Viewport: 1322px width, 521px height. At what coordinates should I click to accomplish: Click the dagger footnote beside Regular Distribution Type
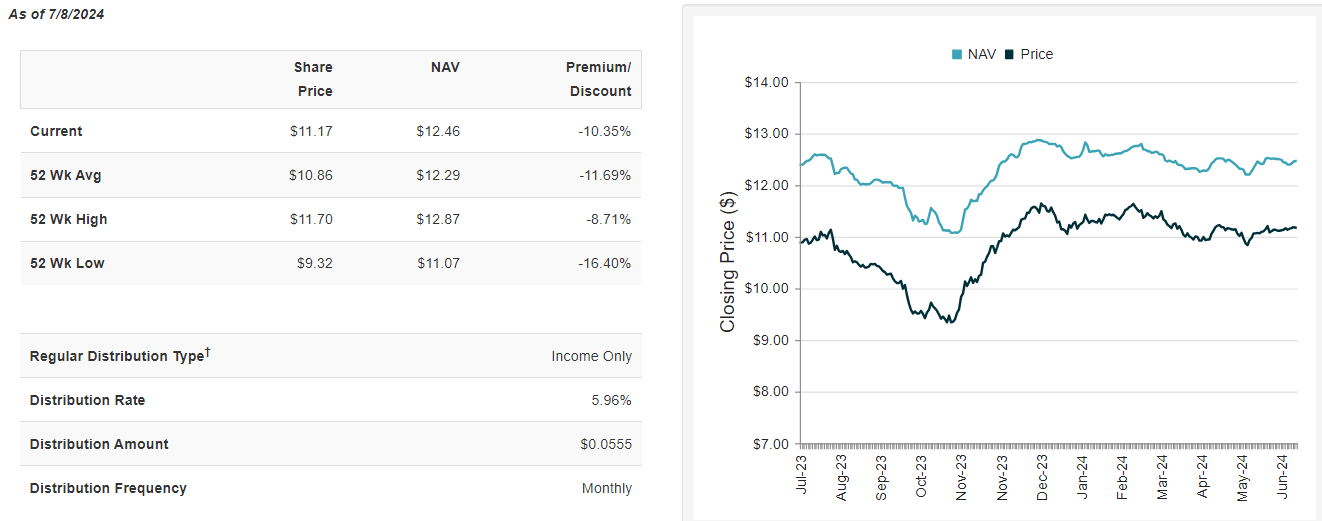(207, 352)
